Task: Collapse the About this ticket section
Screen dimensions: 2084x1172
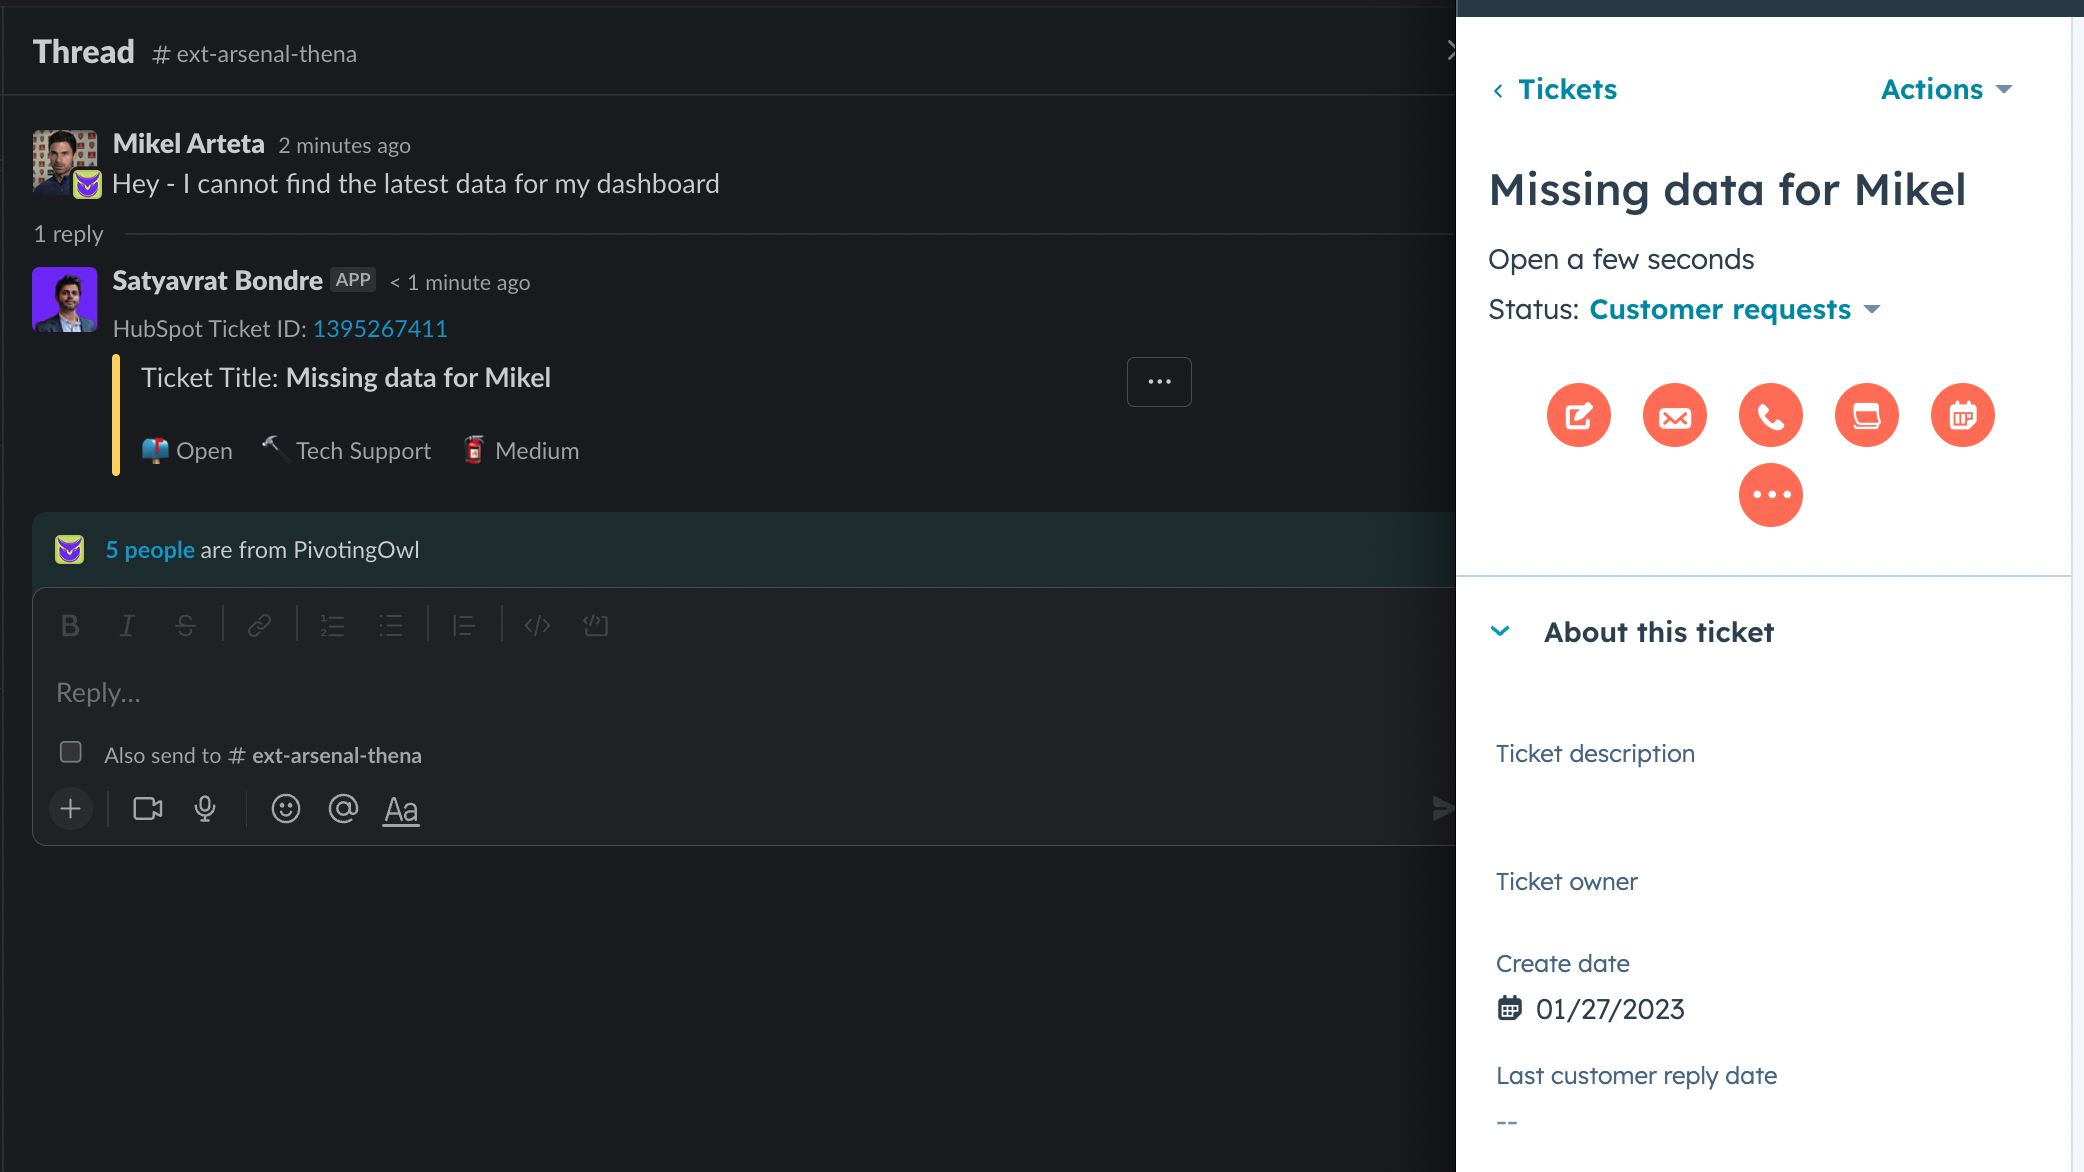Action: point(1500,631)
